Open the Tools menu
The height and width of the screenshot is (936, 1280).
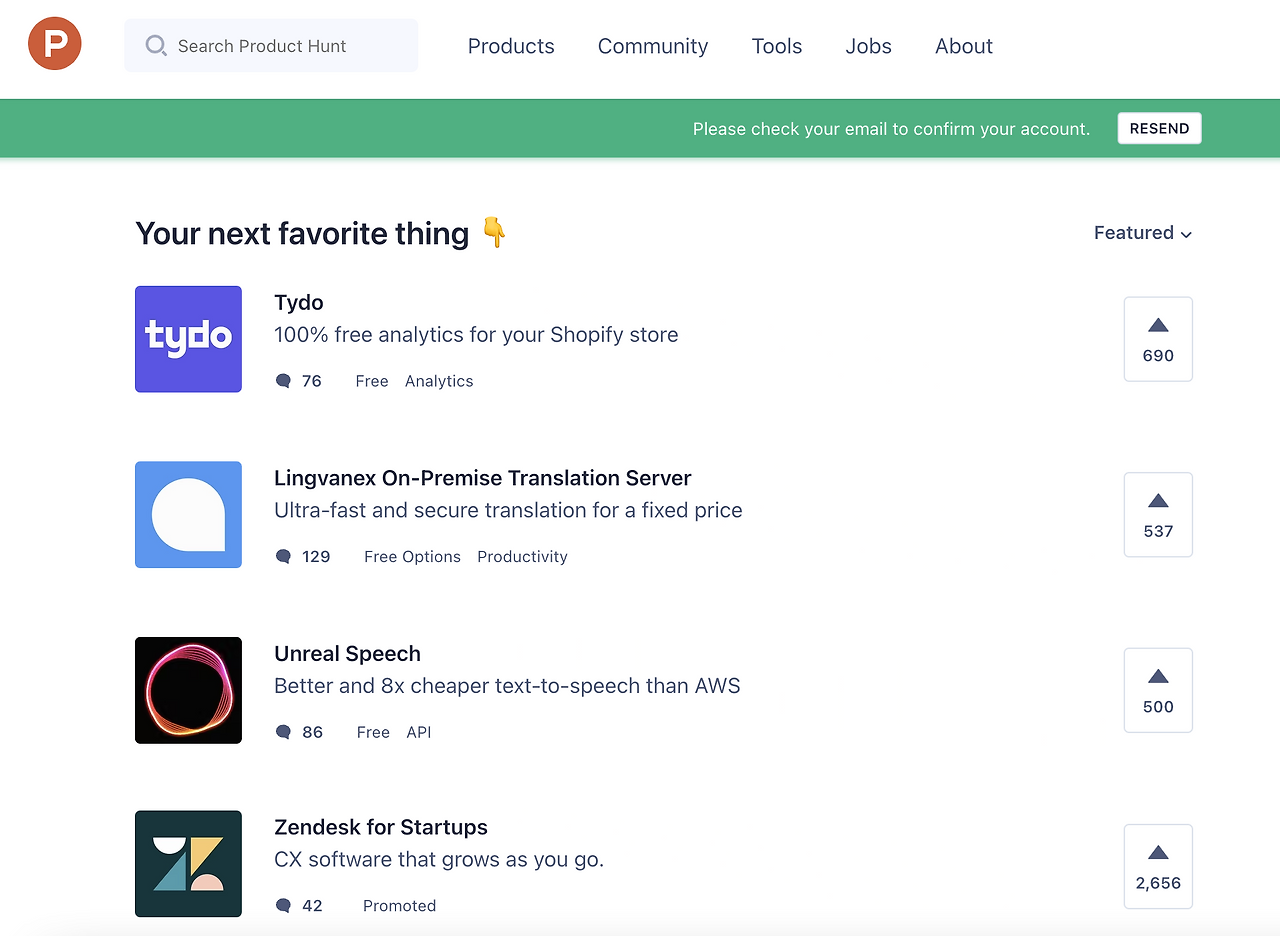coord(777,46)
